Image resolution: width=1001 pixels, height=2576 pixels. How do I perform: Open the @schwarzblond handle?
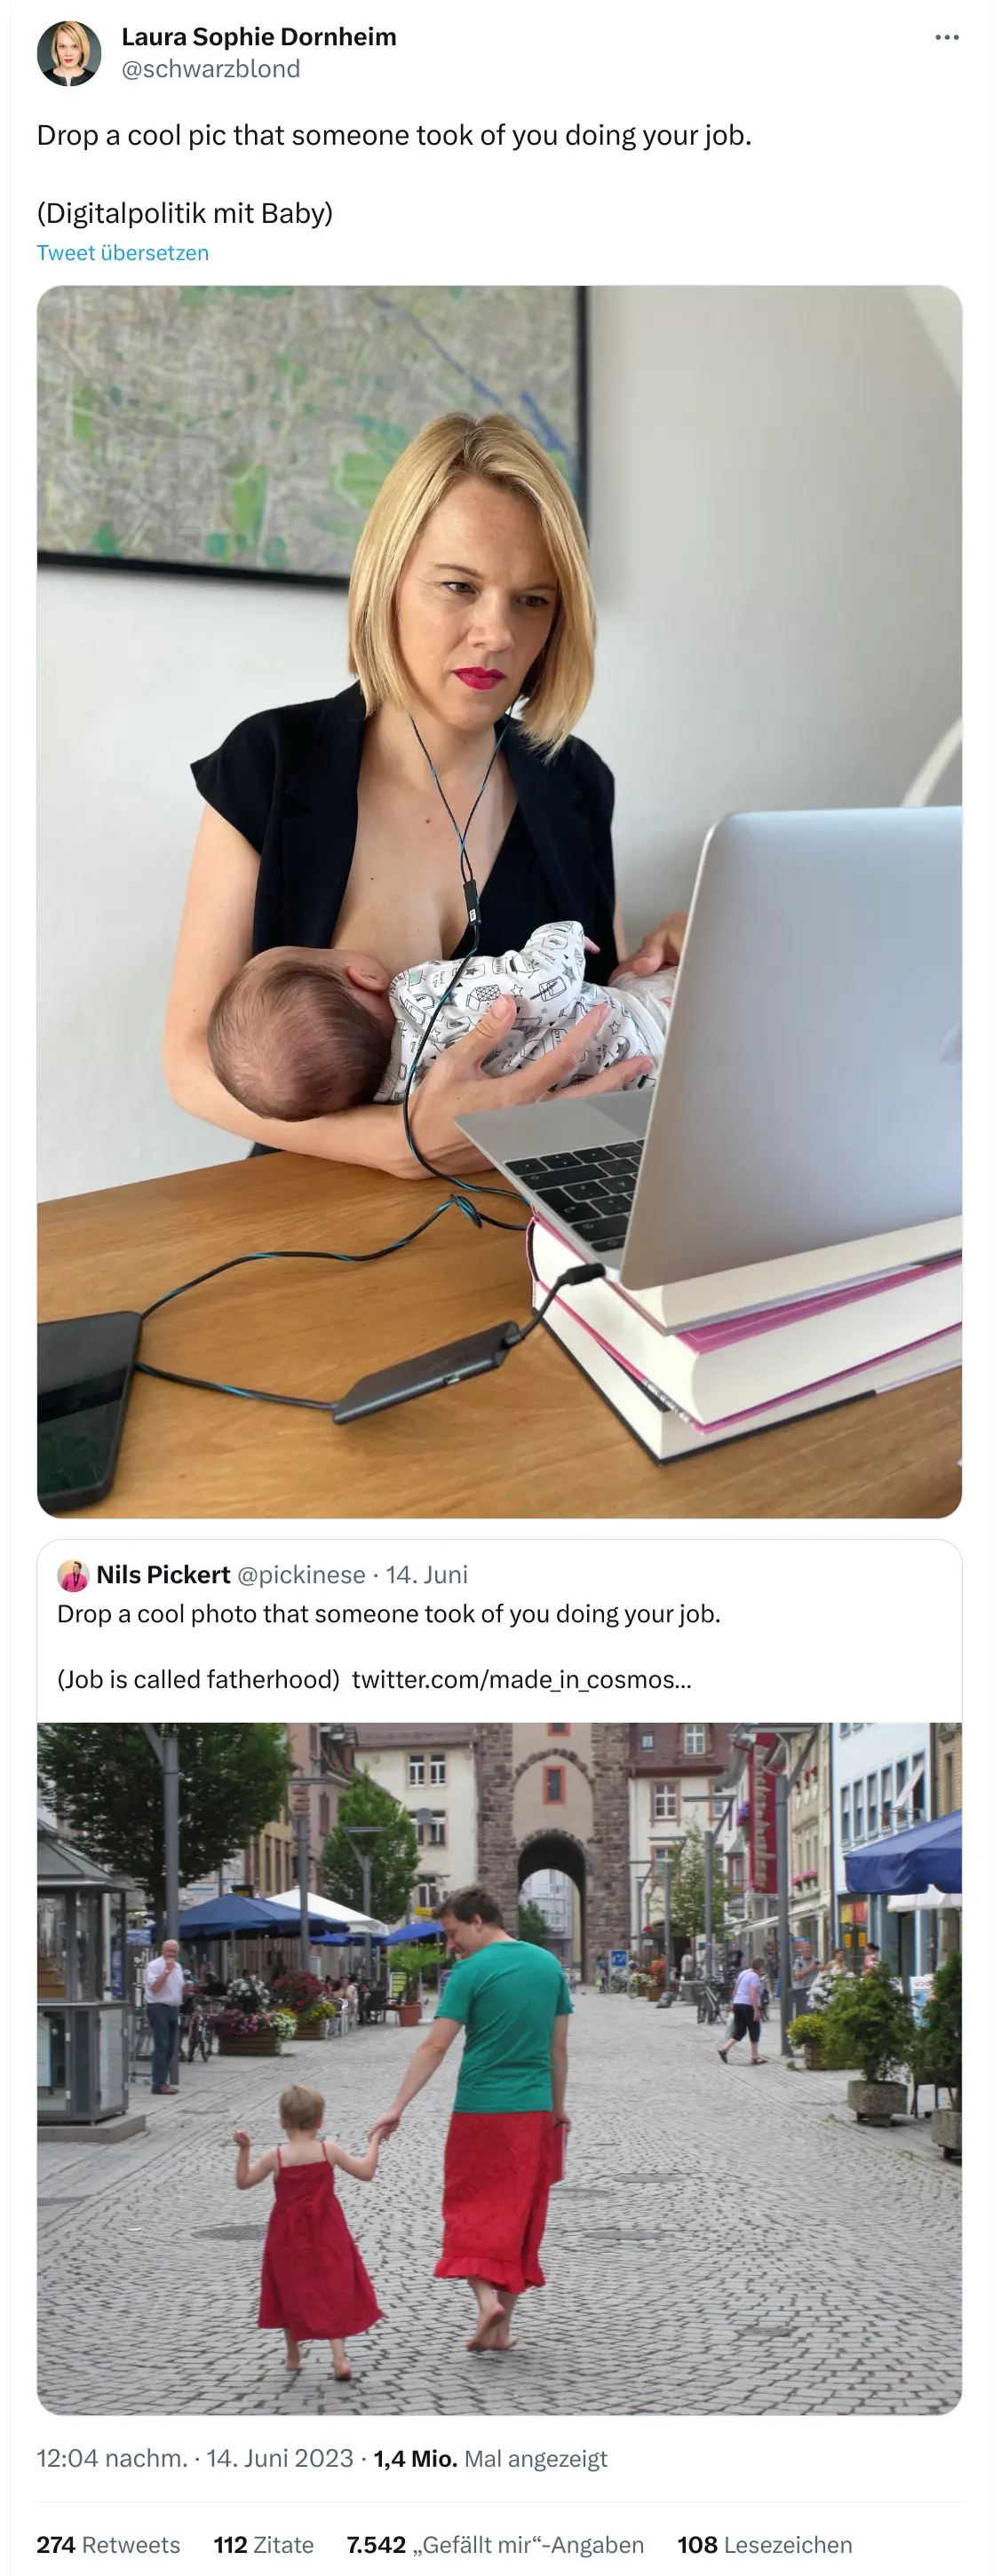211,69
